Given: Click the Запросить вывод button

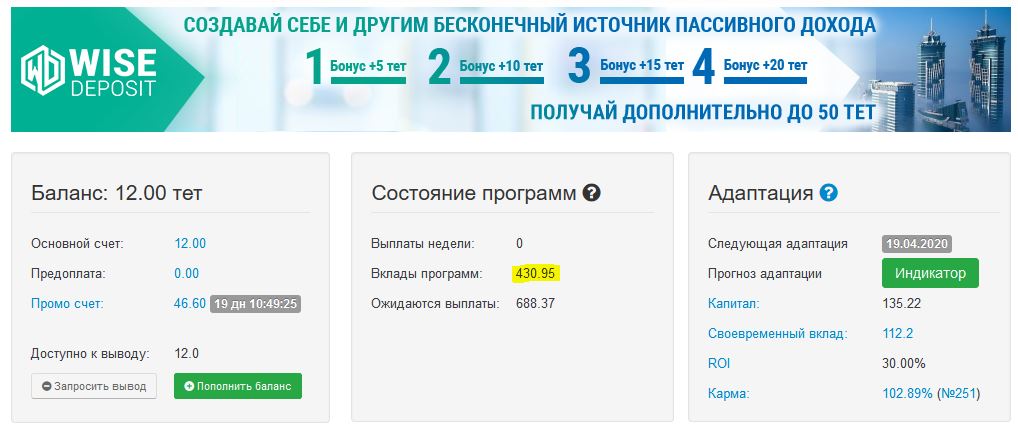Looking at the screenshot, I should coord(94,386).
